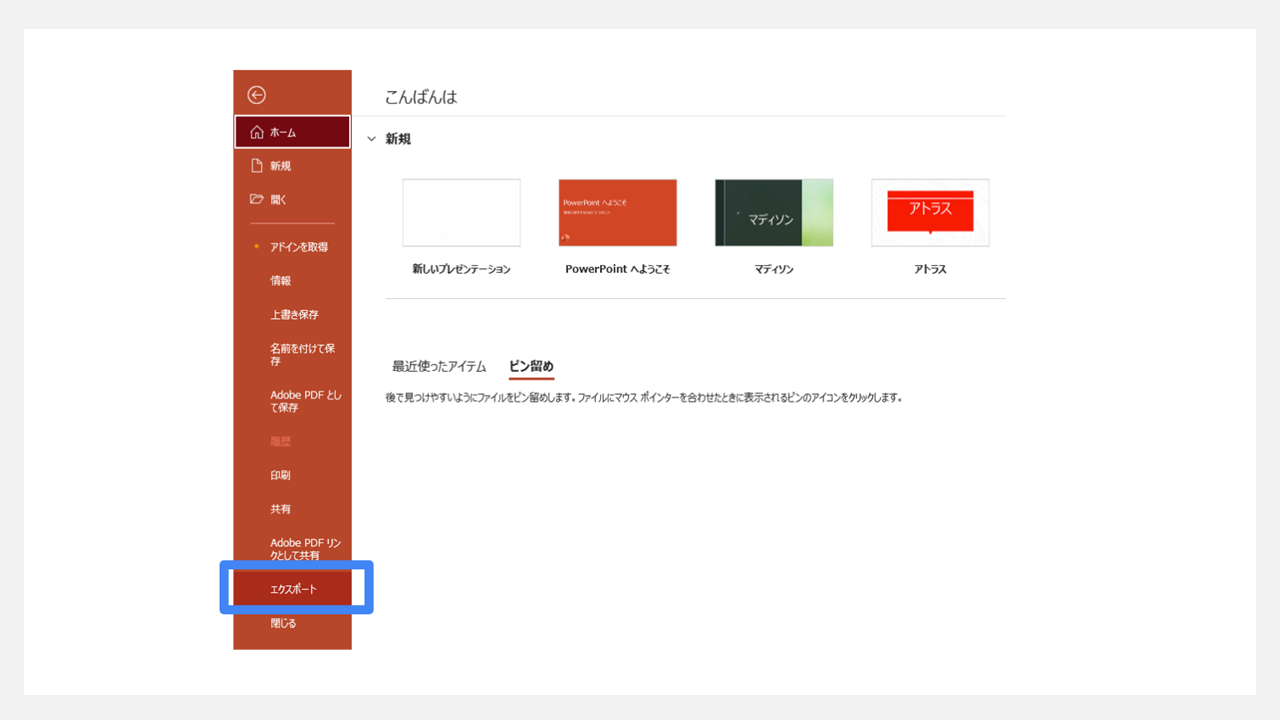The width and height of the screenshot is (1280, 720).
Task: Open the 開く menu item
Action: (292, 199)
